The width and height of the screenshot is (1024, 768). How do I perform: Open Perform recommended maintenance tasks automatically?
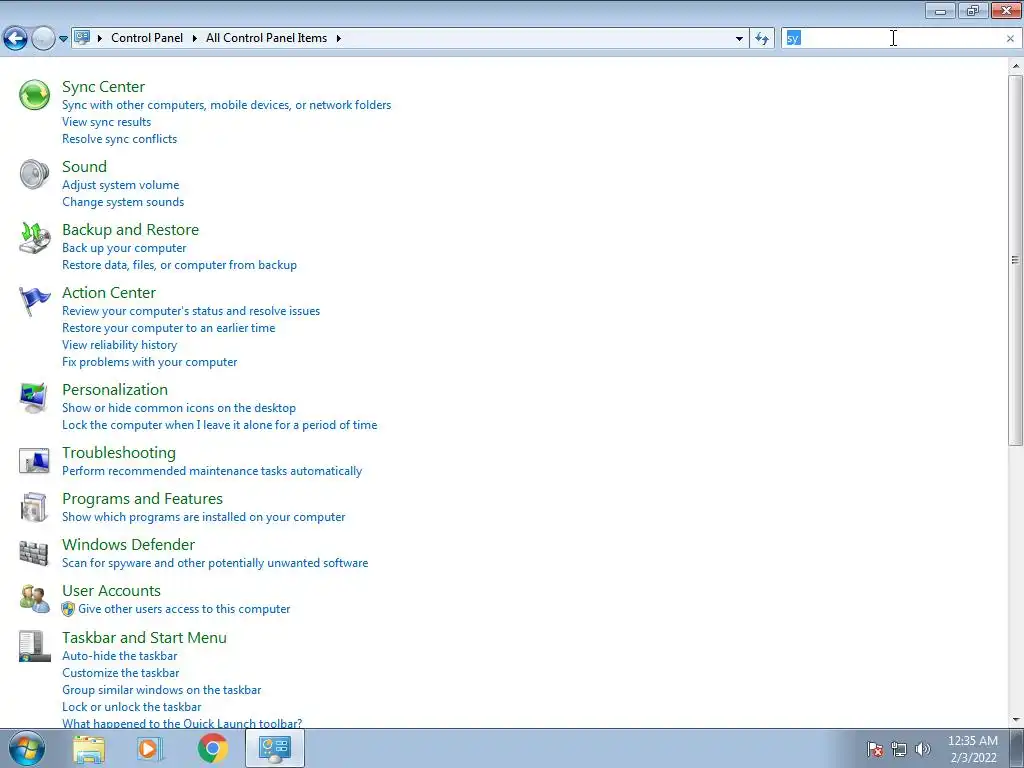point(212,472)
